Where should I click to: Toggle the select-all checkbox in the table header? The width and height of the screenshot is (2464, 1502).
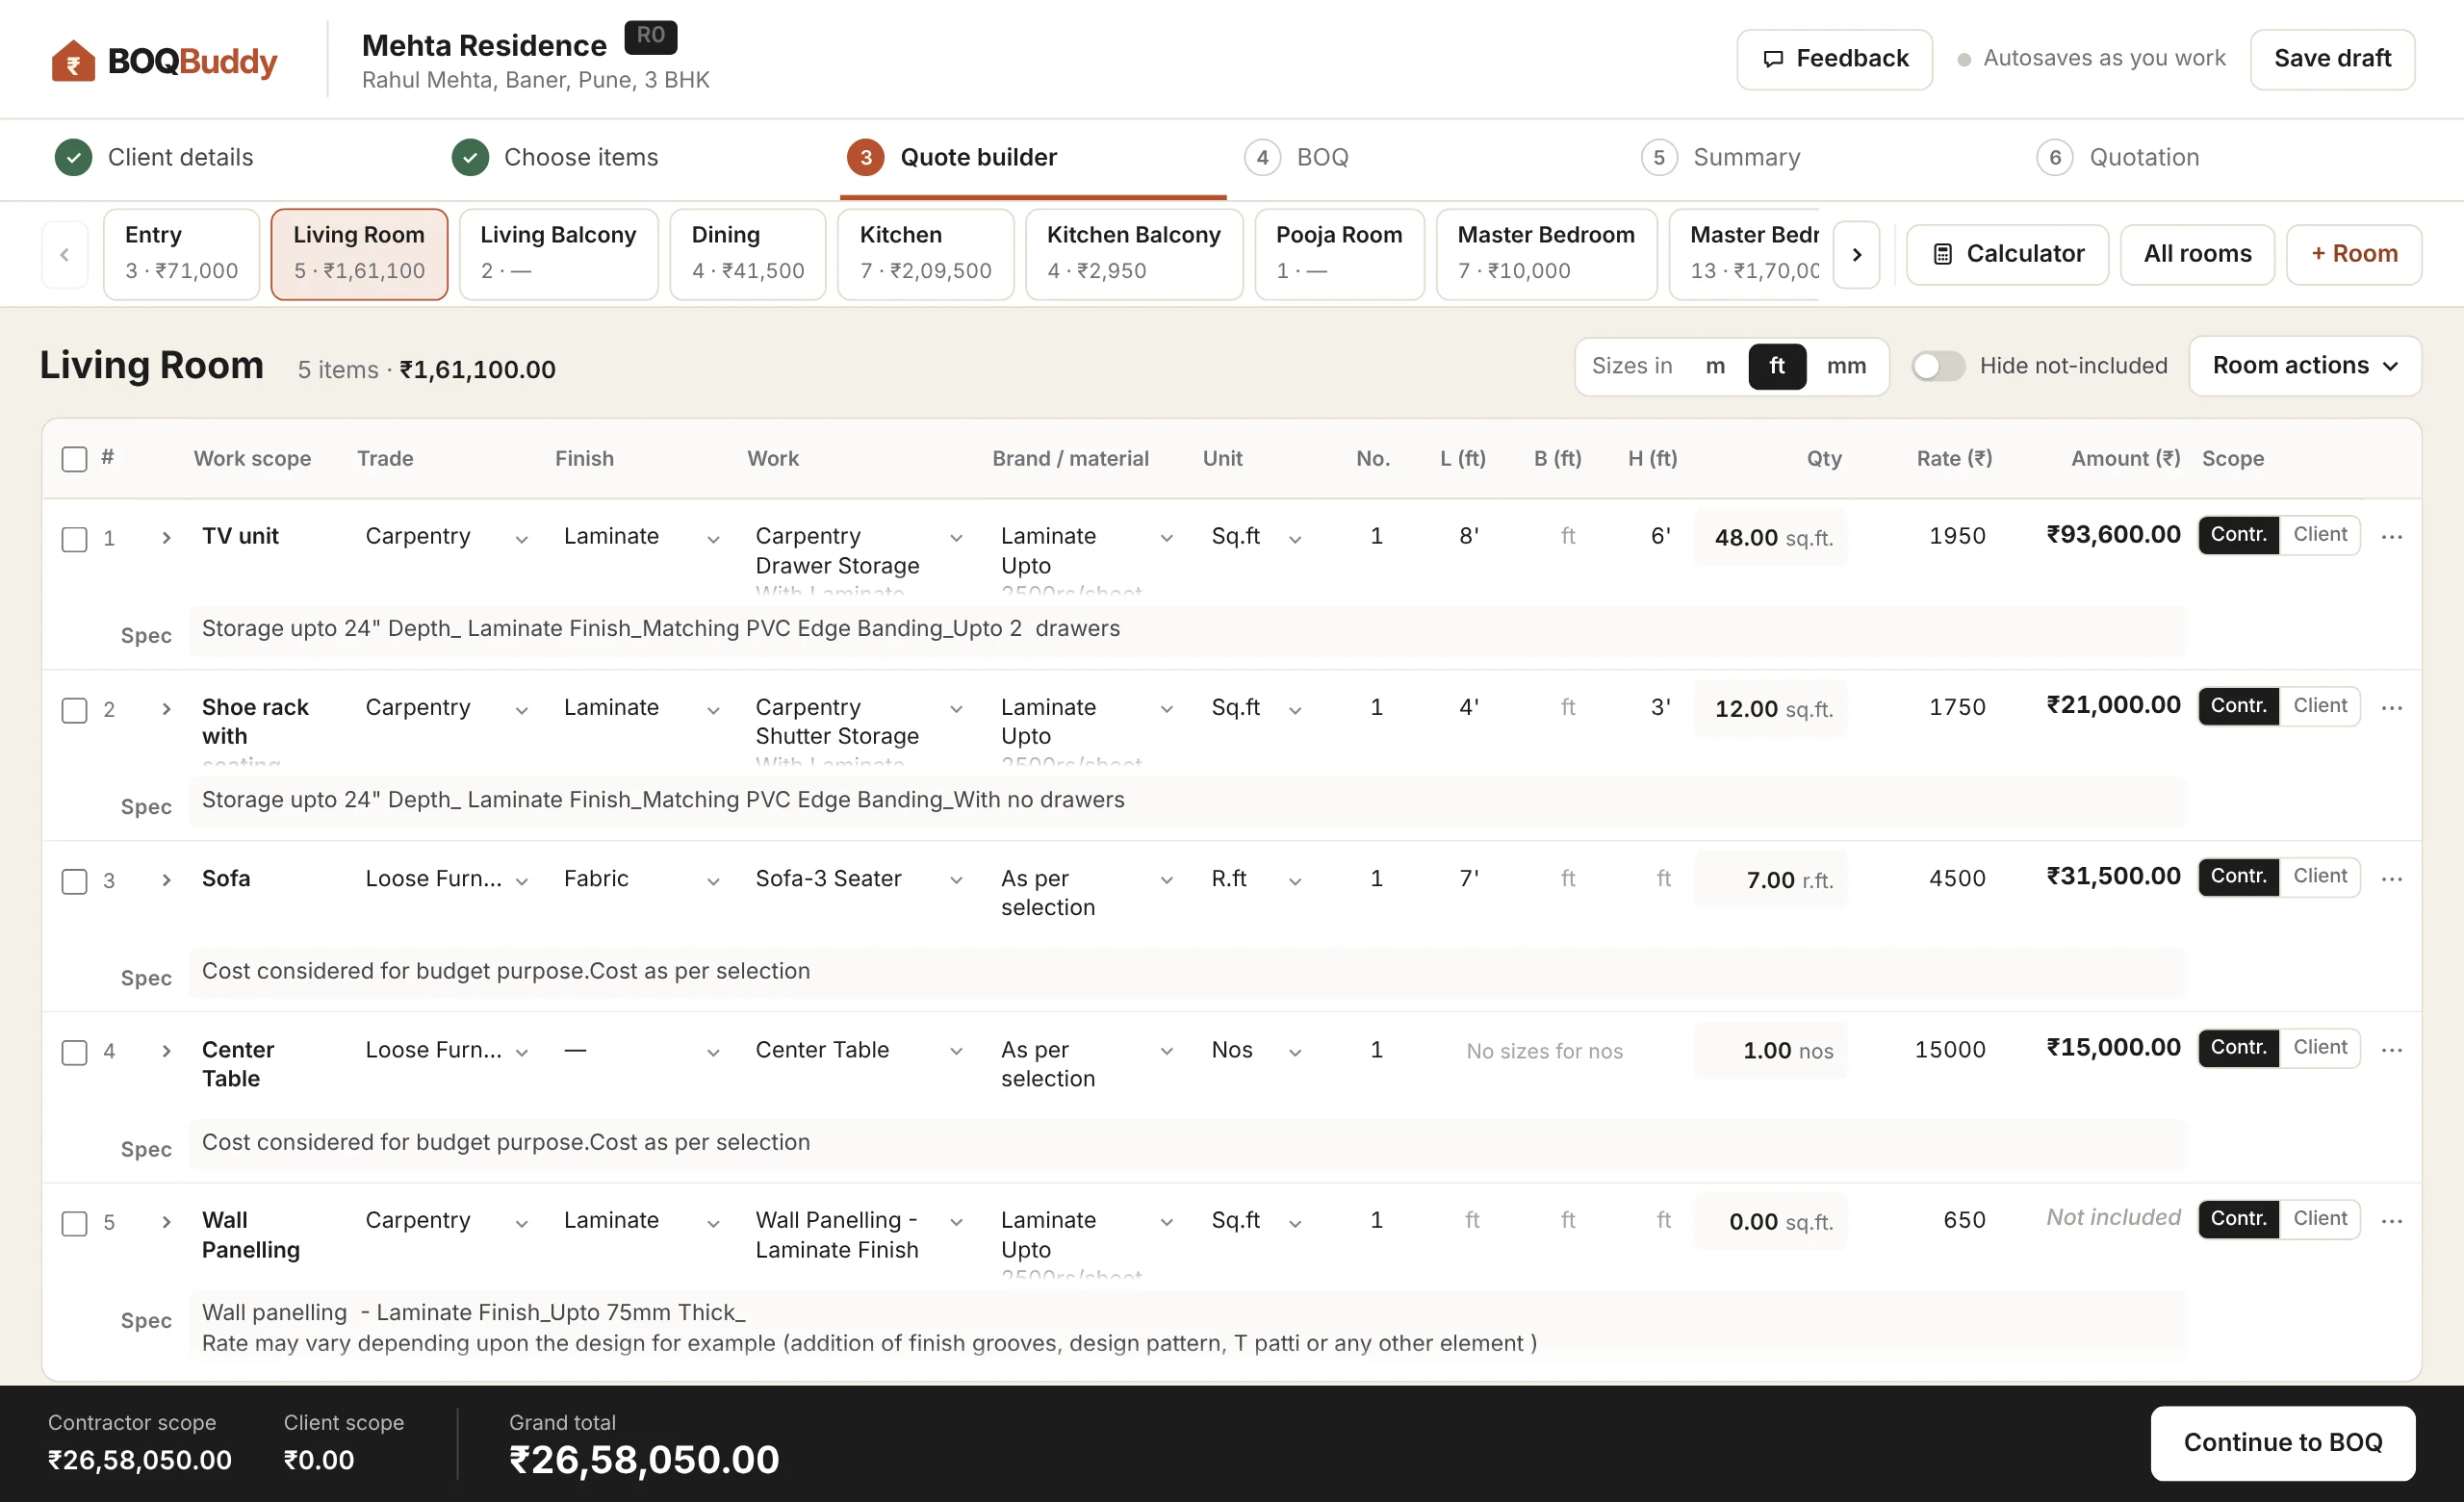(x=74, y=459)
